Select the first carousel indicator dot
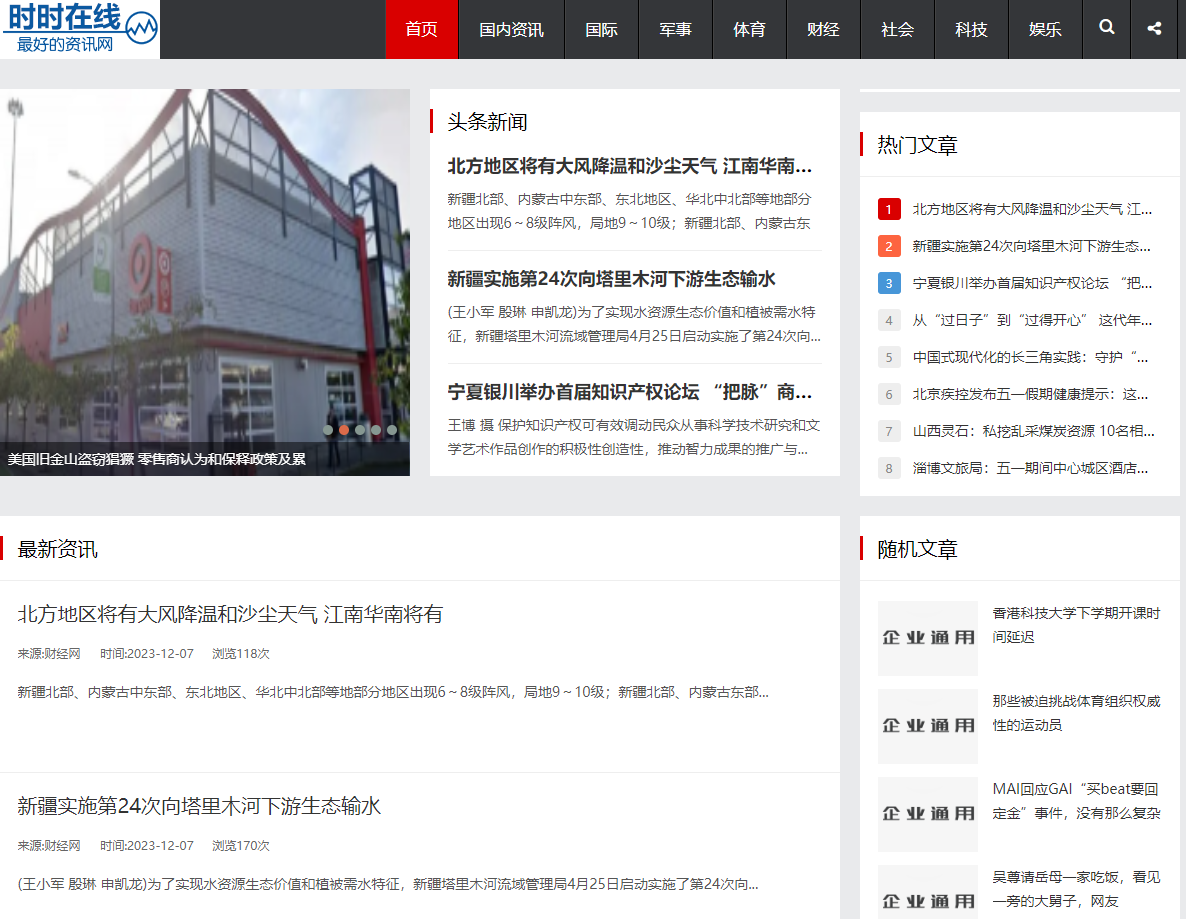 [327, 430]
